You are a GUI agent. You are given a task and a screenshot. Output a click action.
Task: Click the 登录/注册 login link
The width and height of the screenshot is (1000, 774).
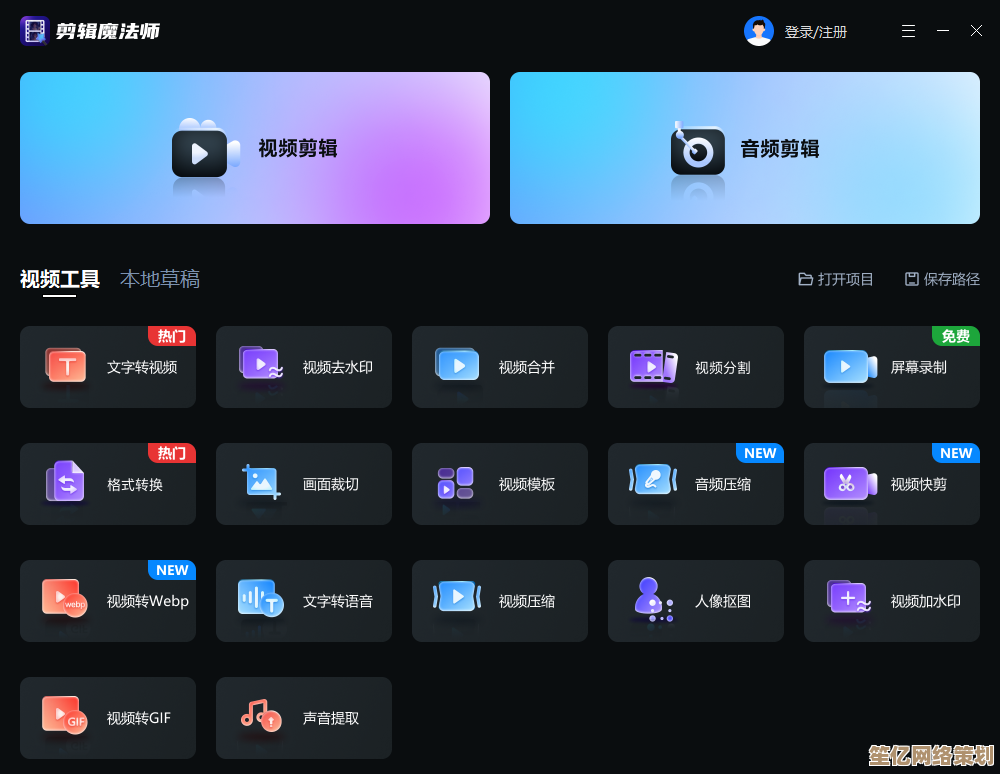[x=815, y=32]
